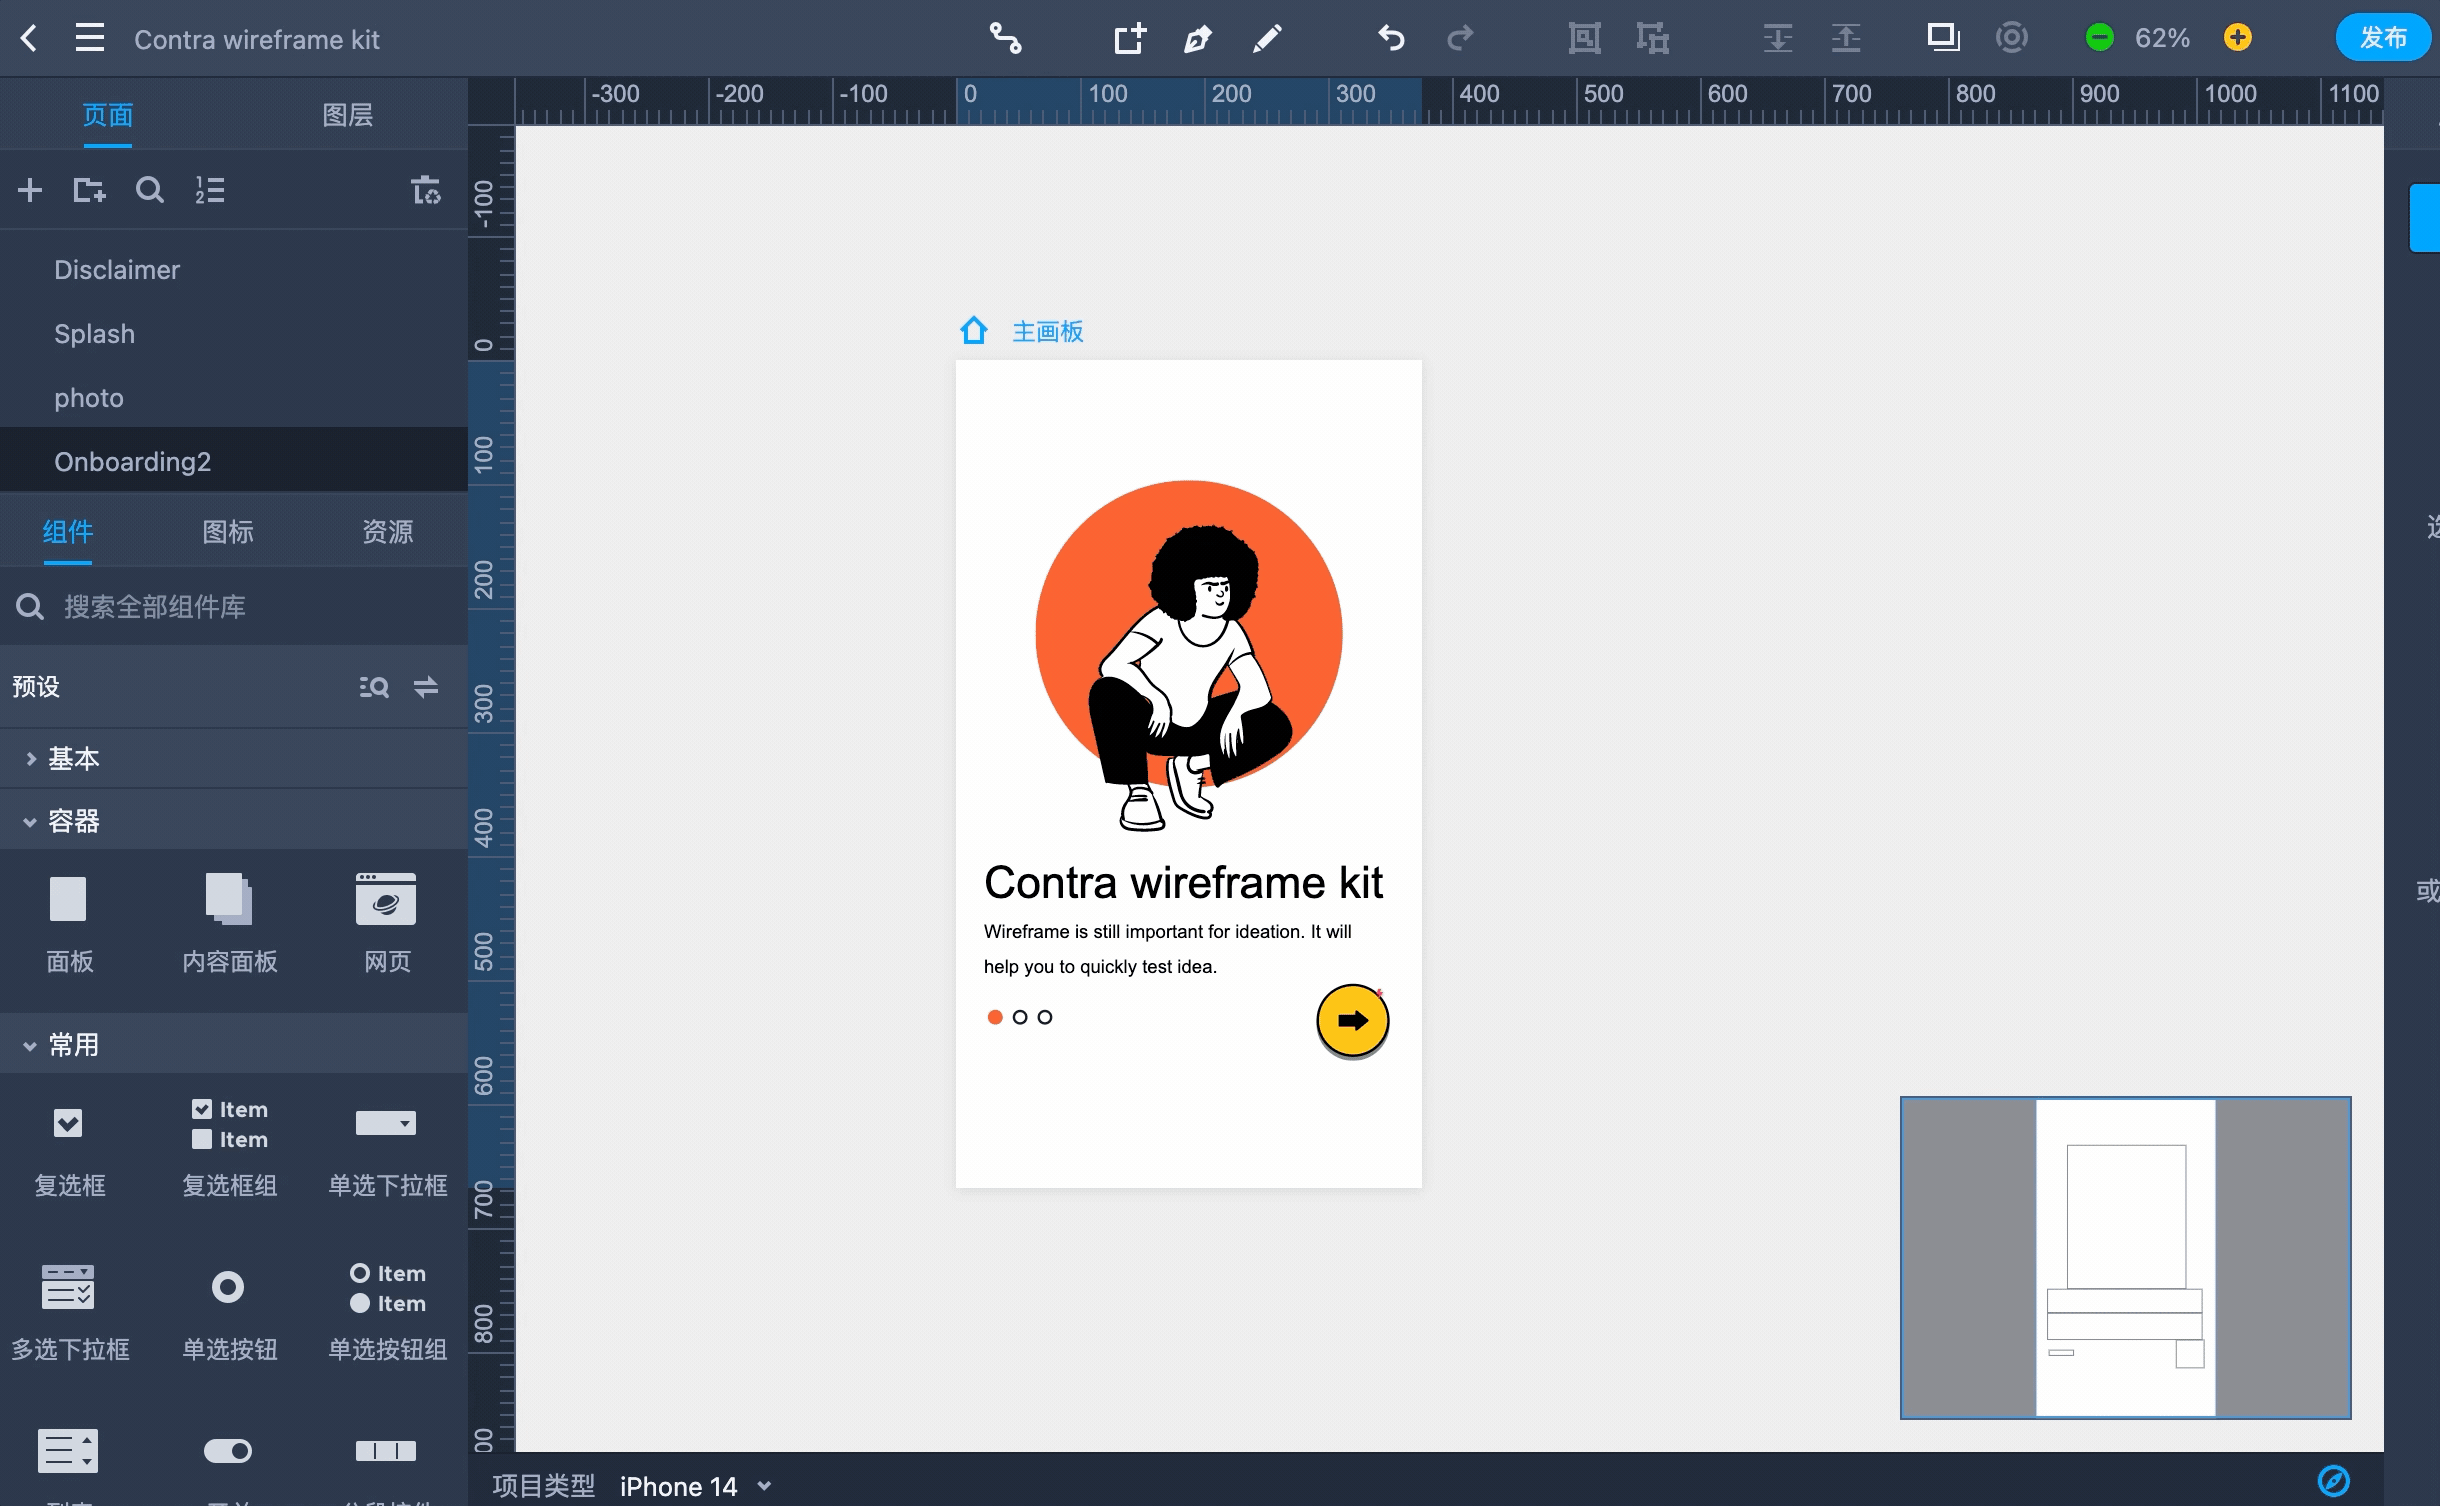Screen dimensions: 2440x1506
Task: Click the green zoom out button
Action: point(2099,38)
